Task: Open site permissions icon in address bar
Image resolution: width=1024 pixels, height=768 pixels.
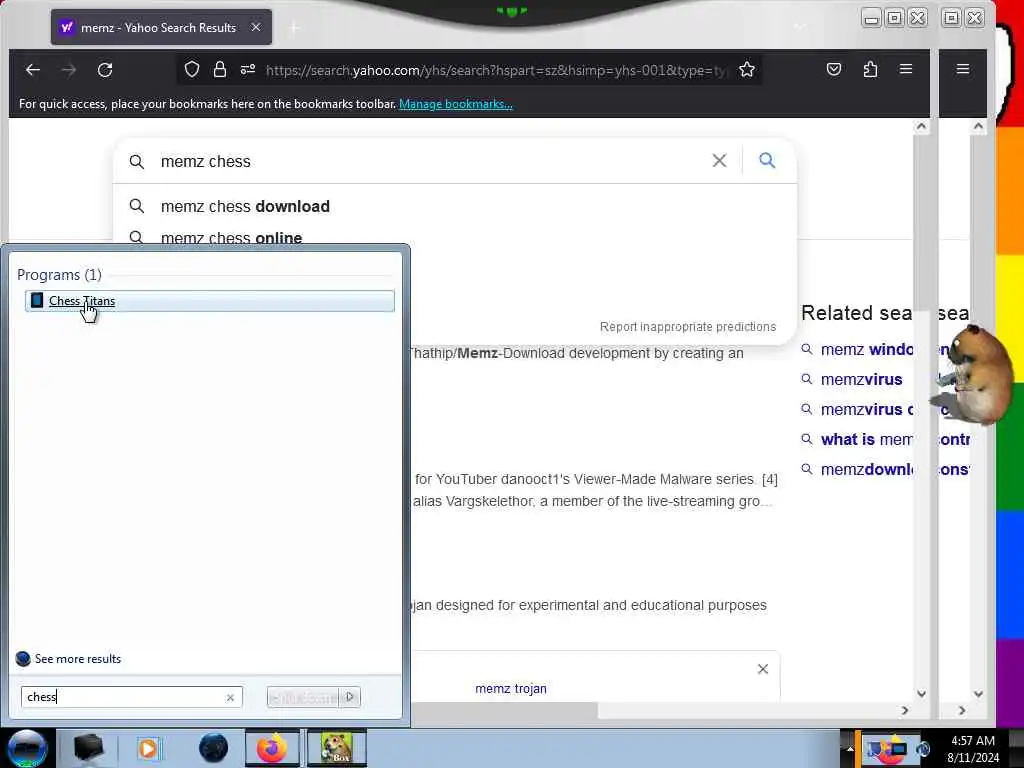Action: [x=248, y=69]
